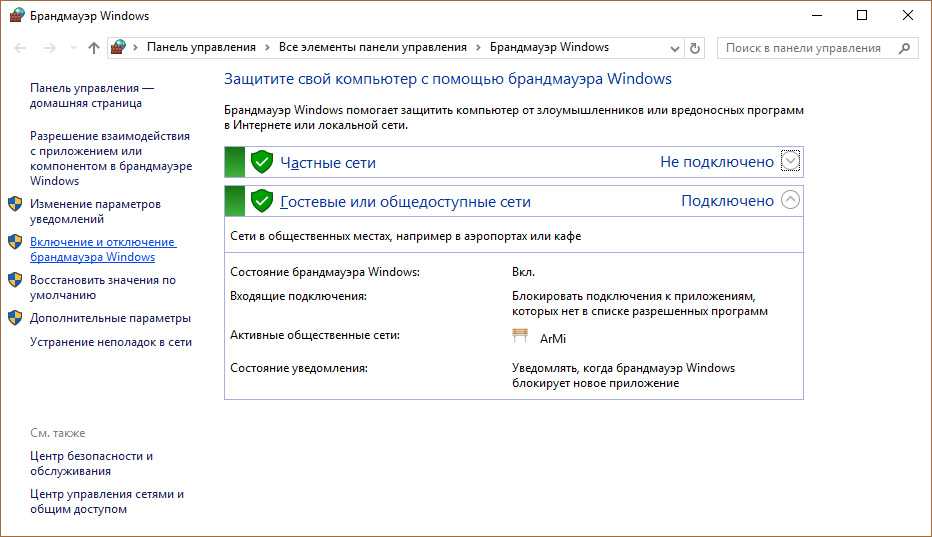This screenshot has width=932, height=537.
Task: Click the search magnifier icon
Action: click(904, 48)
